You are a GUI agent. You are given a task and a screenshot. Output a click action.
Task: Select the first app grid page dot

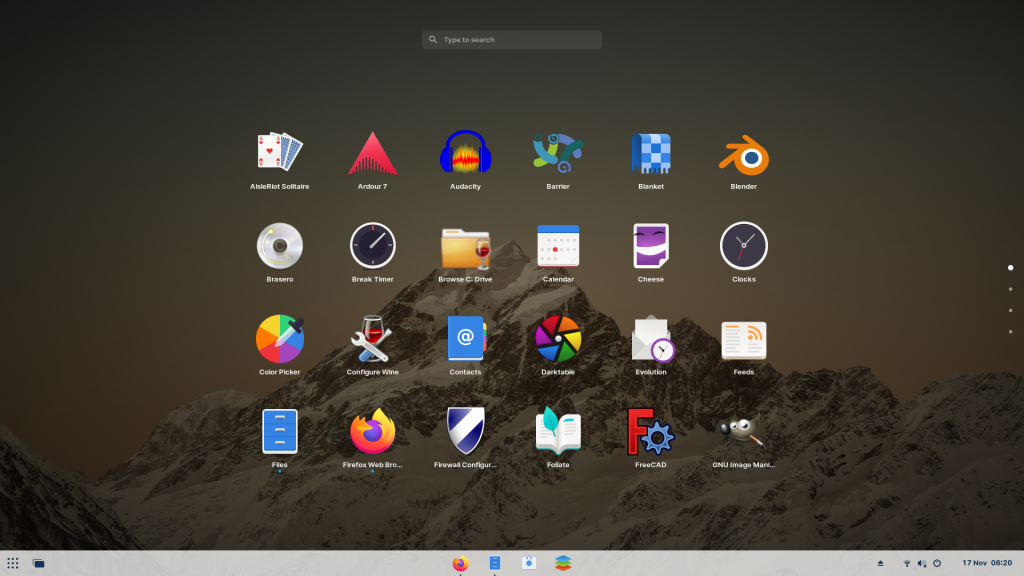(1010, 268)
